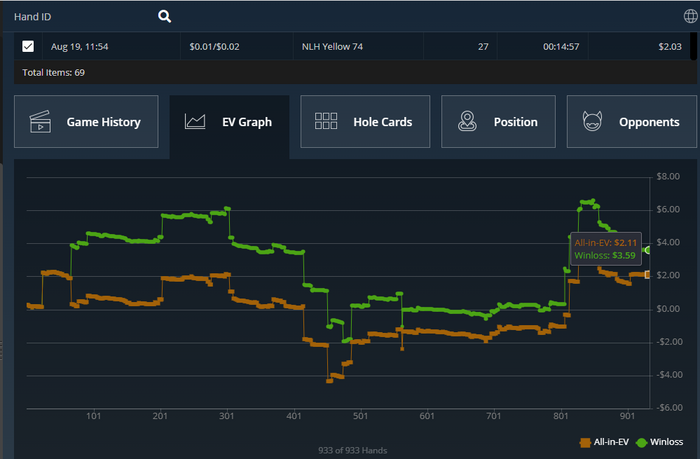Click the green Winloss legend swatch
Viewport: 700px width, 459px height.
pyautogui.click(x=642, y=442)
